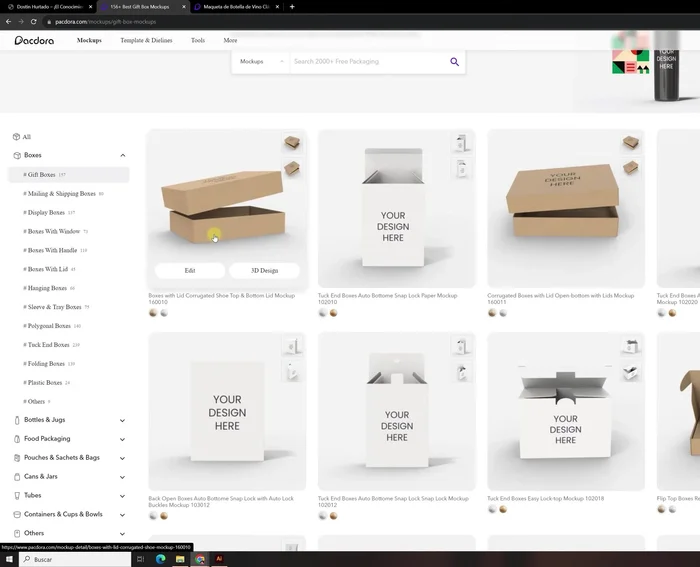Open the Tuck End Boxes Mockup 102010 thumbnail
Screen dimensions: 700x567
click(x=396, y=209)
